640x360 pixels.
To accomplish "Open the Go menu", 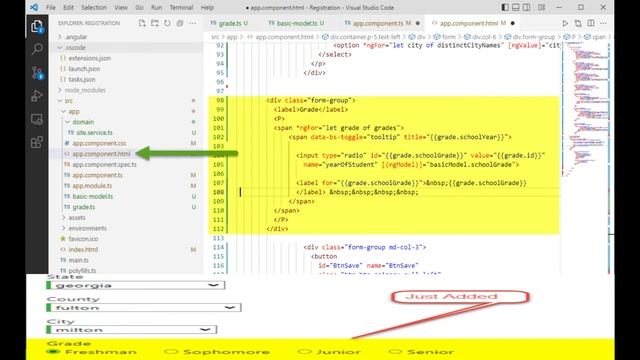I will 139,7.
